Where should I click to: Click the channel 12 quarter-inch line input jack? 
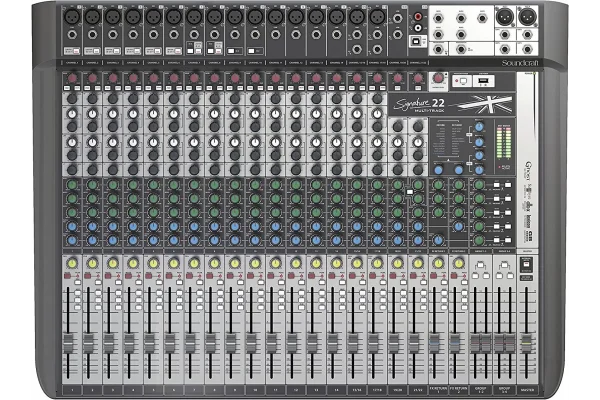[x=296, y=35]
